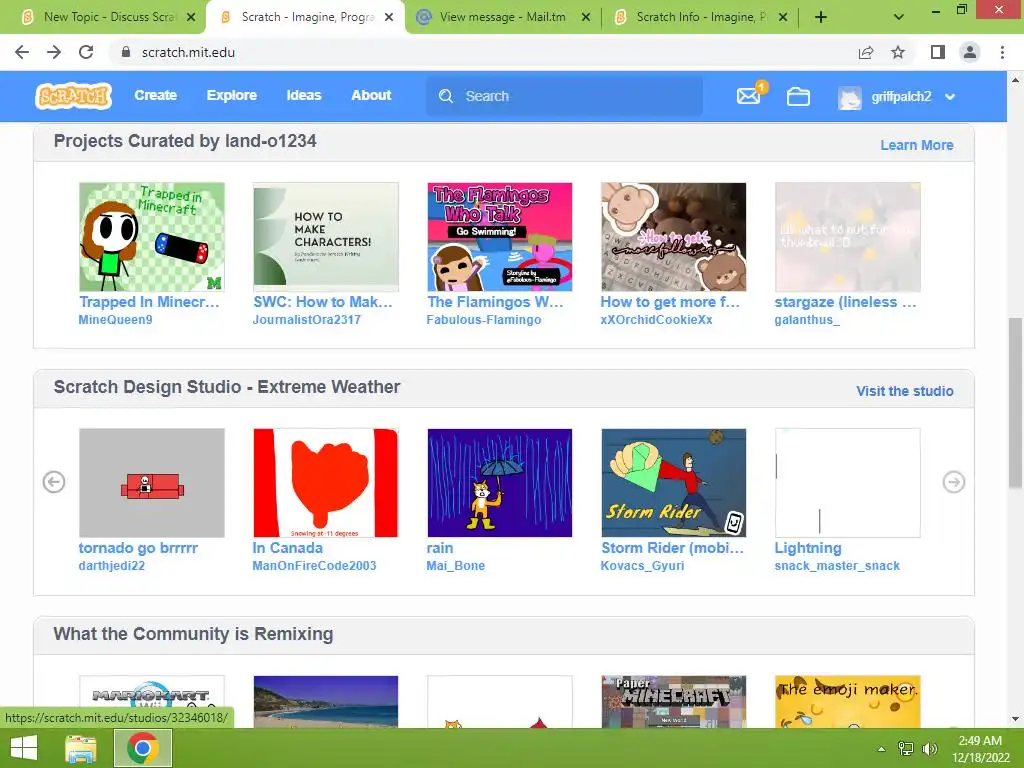Click previous arrow in Extreme Weather carousel
Screen dimensions: 1024x768
pyautogui.click(x=54, y=482)
